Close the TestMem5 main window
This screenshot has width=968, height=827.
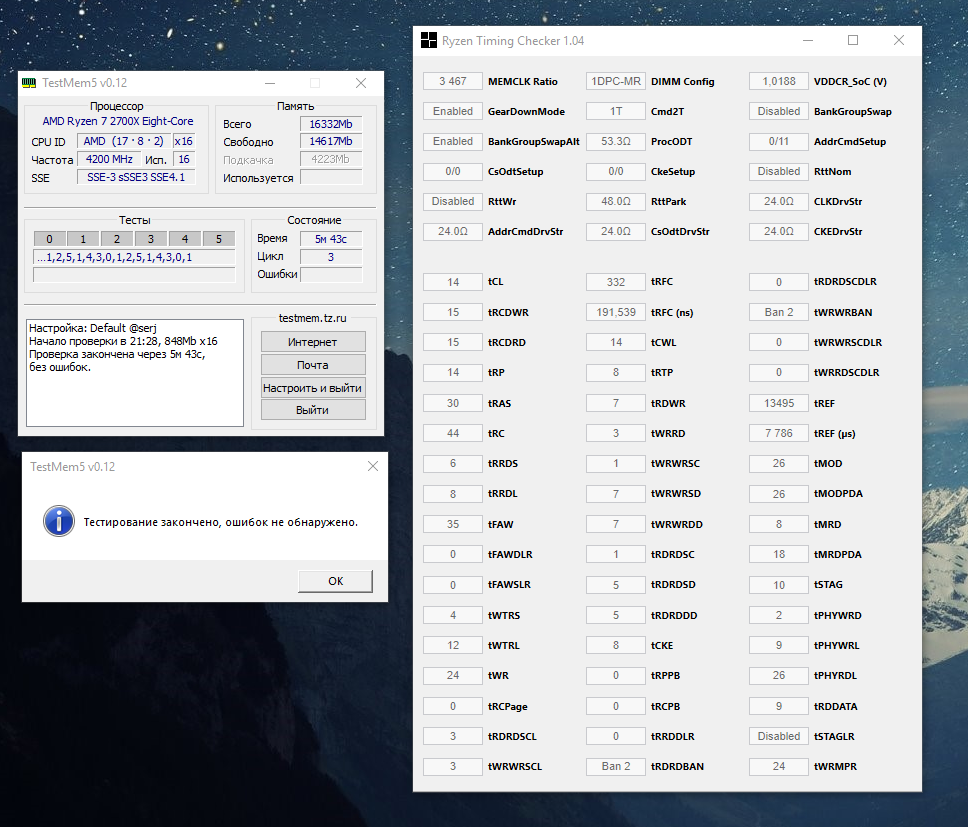click(361, 83)
